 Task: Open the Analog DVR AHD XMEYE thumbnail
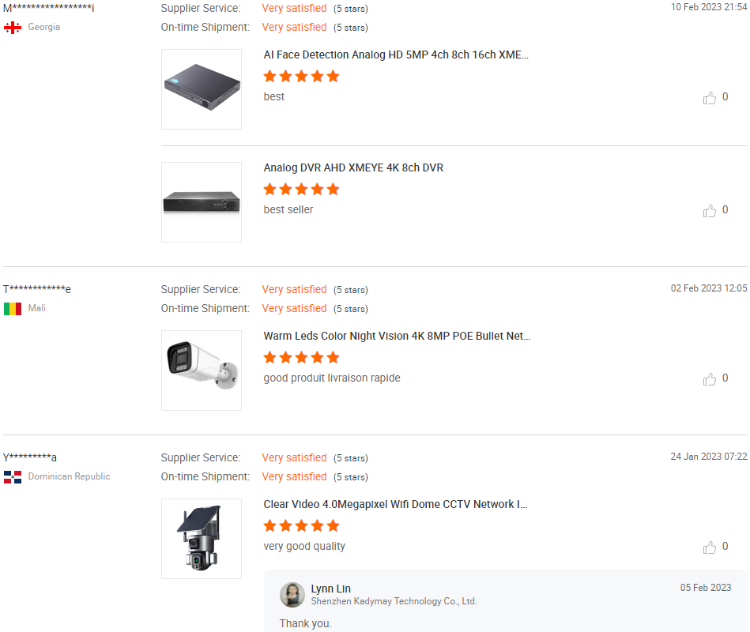pyautogui.click(x=201, y=202)
